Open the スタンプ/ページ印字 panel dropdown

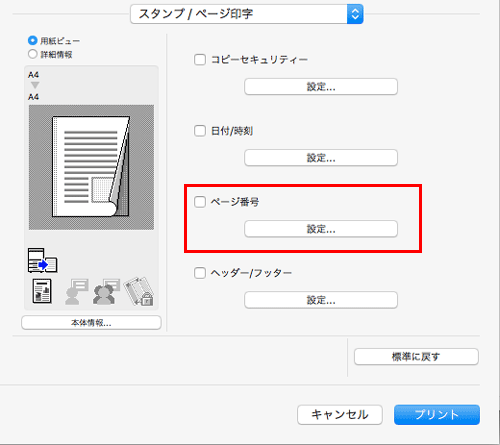pos(247,14)
